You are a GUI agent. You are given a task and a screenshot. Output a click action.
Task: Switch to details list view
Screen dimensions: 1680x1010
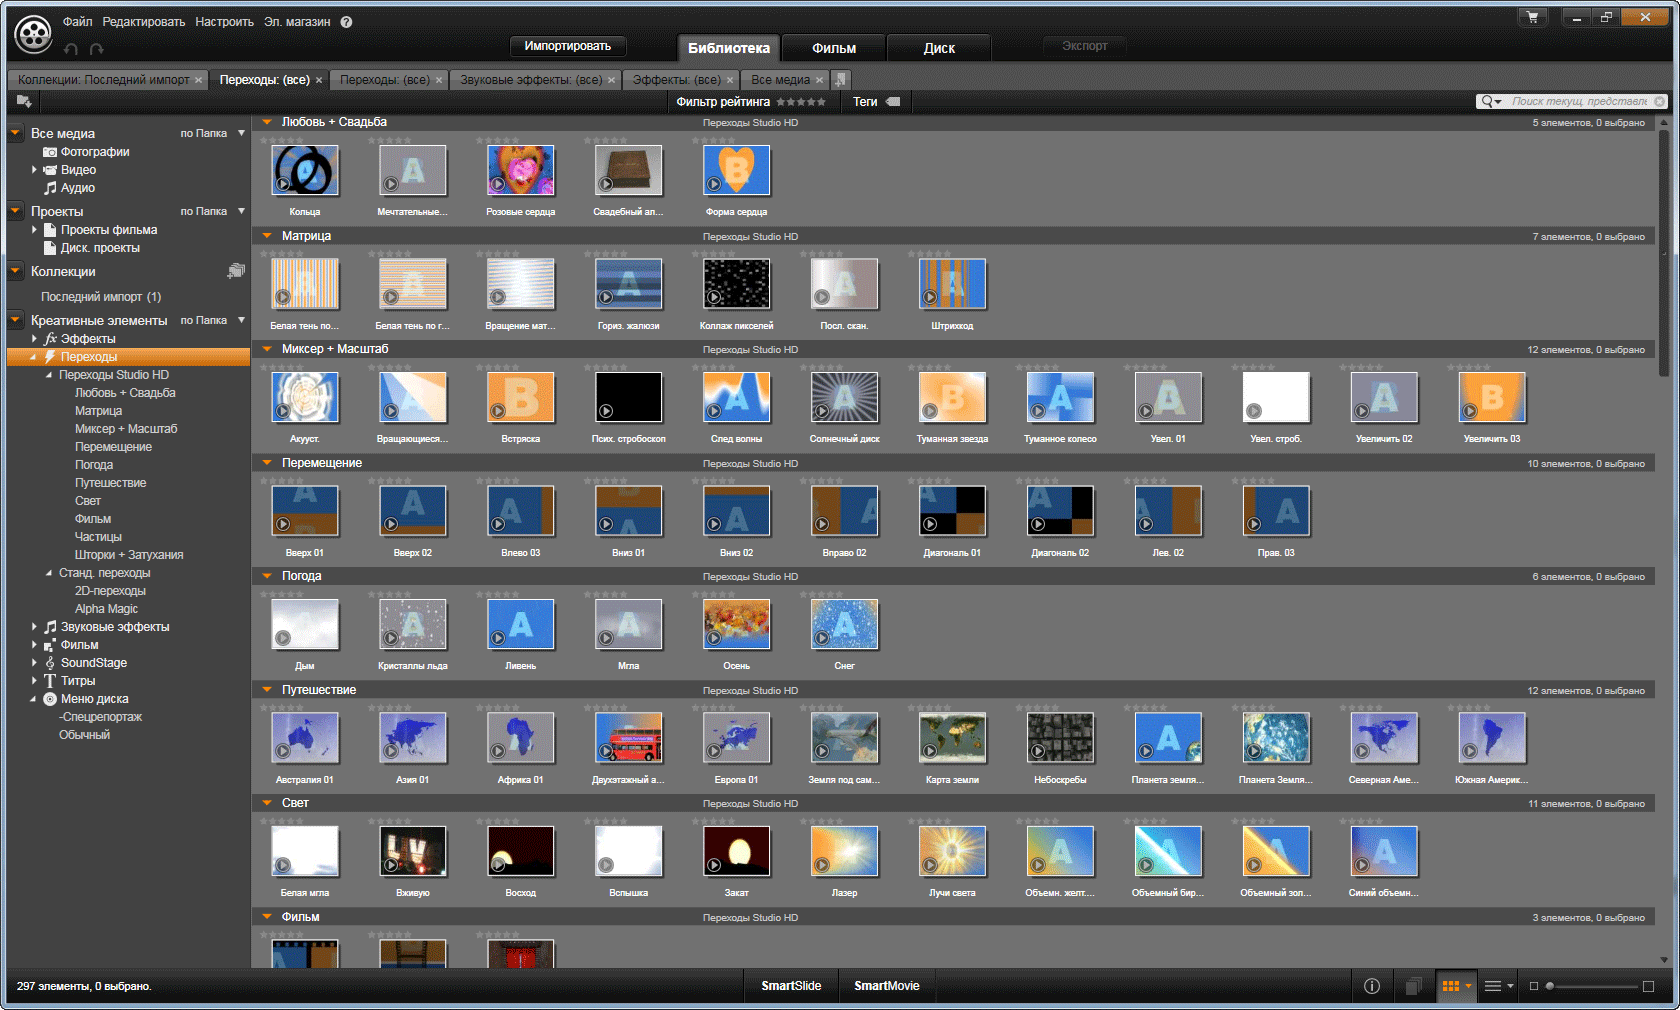(x=1493, y=986)
